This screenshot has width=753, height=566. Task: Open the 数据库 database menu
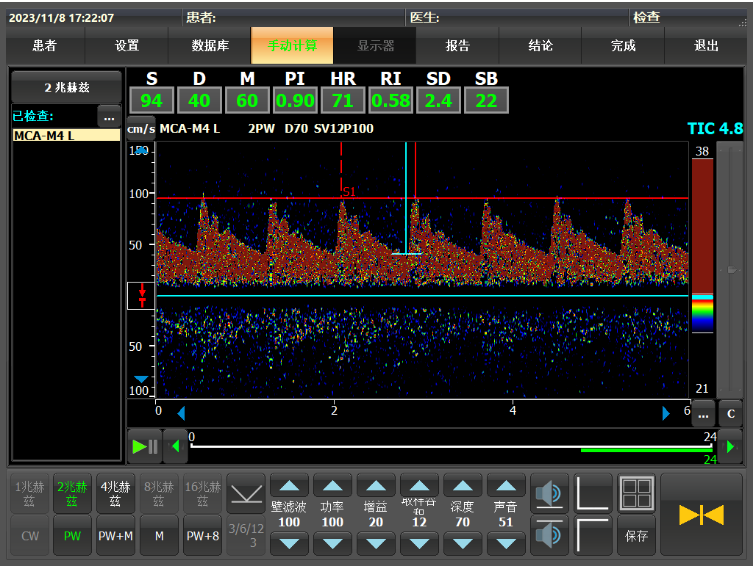(210, 46)
